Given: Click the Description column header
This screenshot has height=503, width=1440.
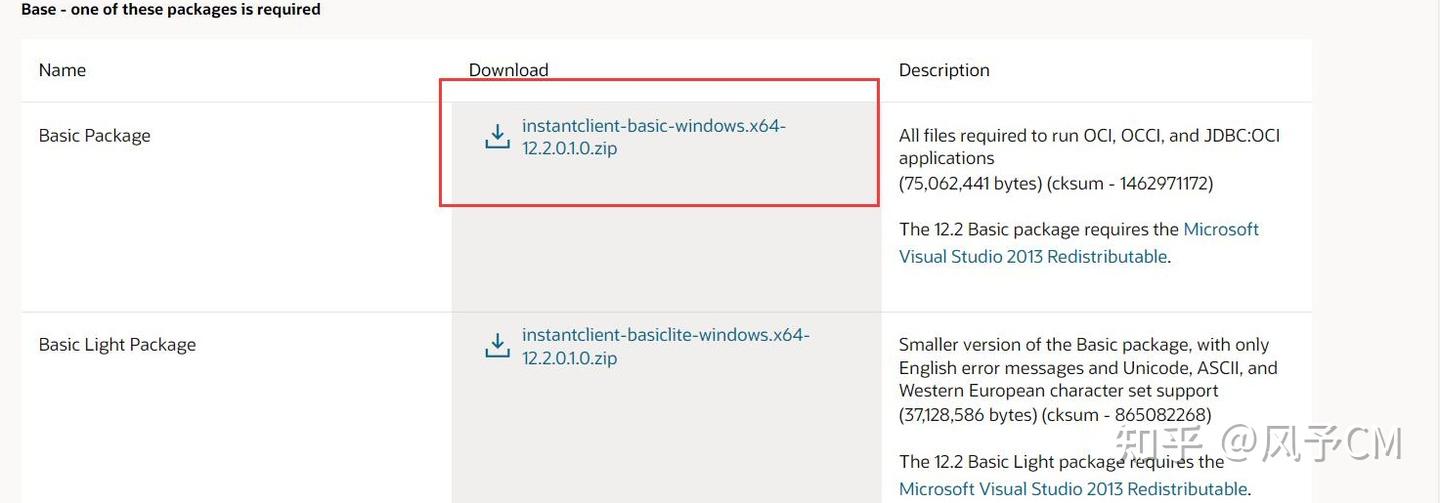Looking at the screenshot, I should pos(944,70).
